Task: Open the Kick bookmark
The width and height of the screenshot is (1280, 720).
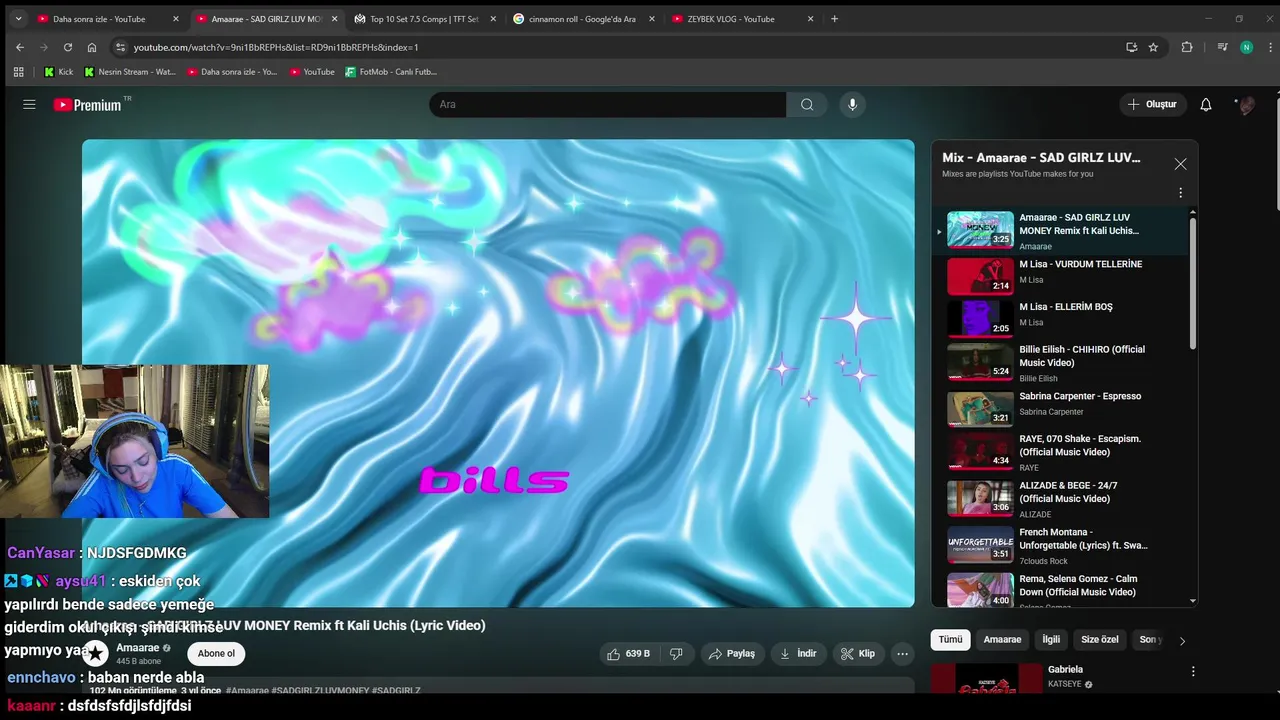Action: click(58, 72)
